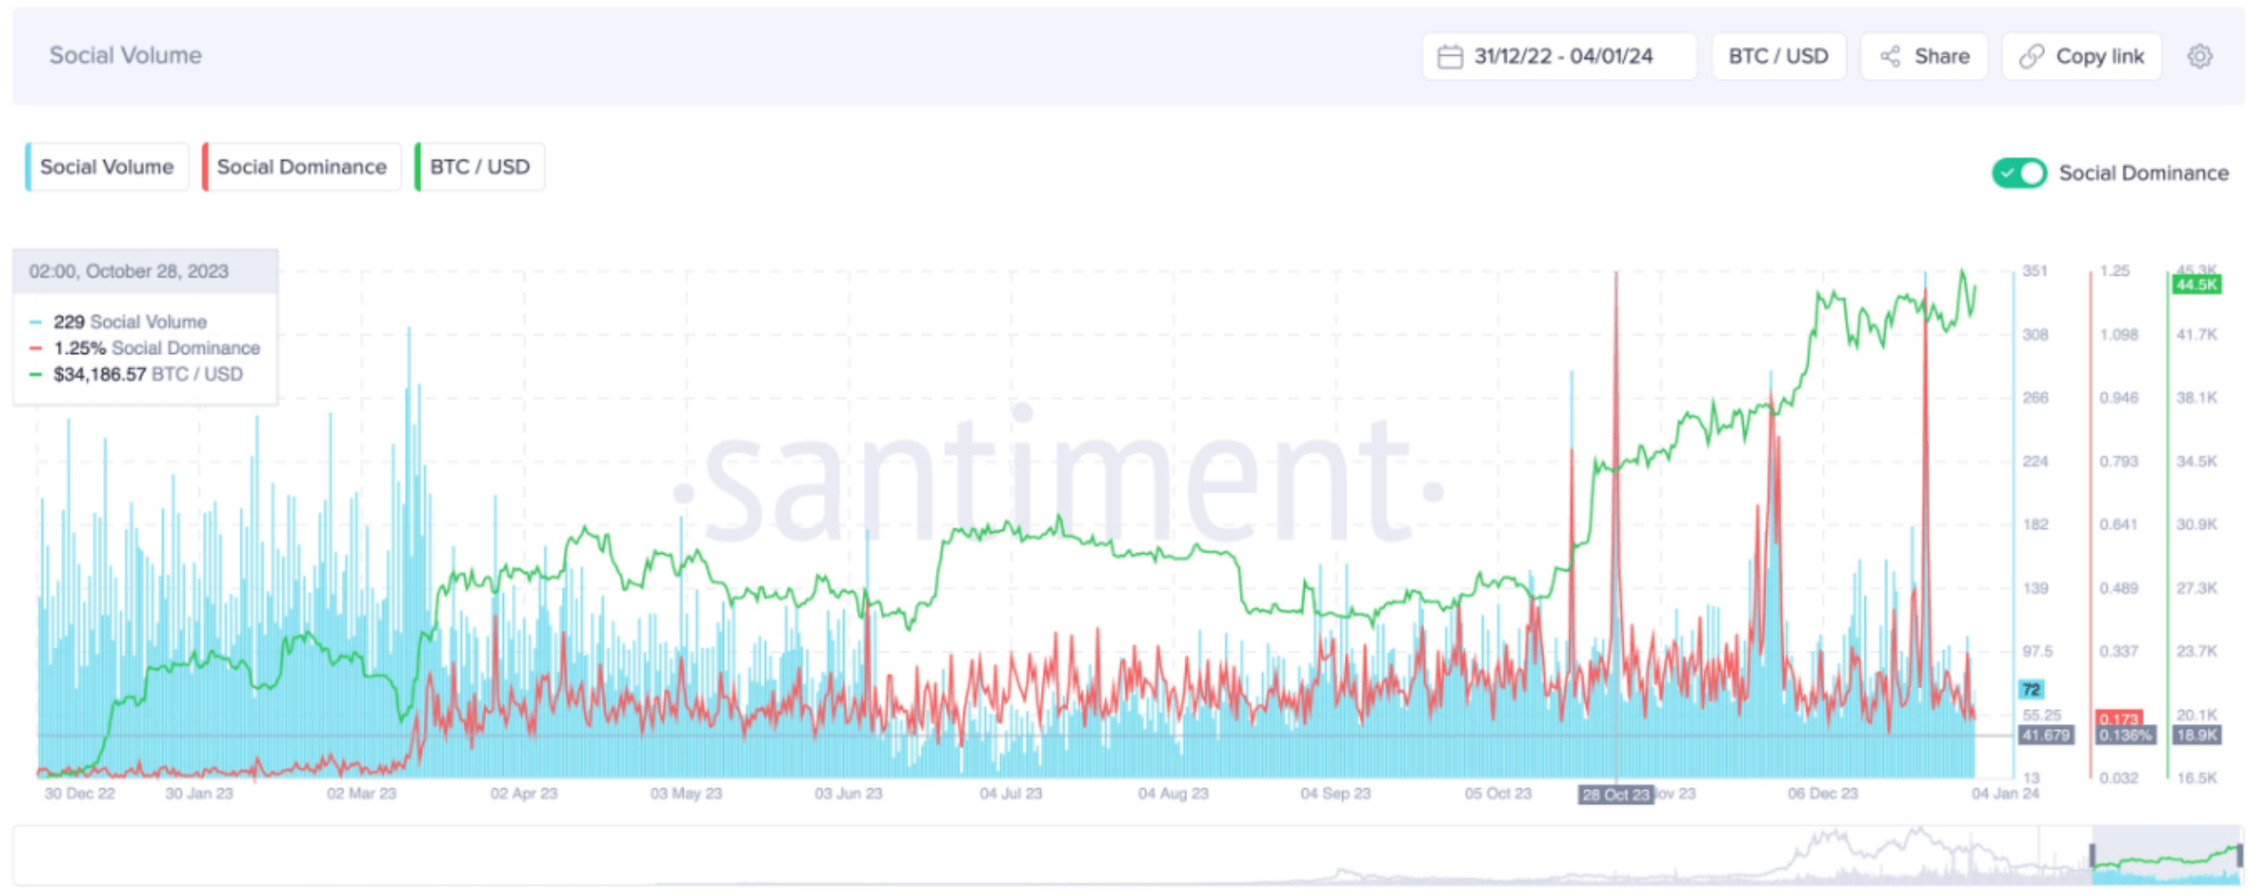
Task: Hide the BTC / USD legend series
Action: tap(480, 167)
